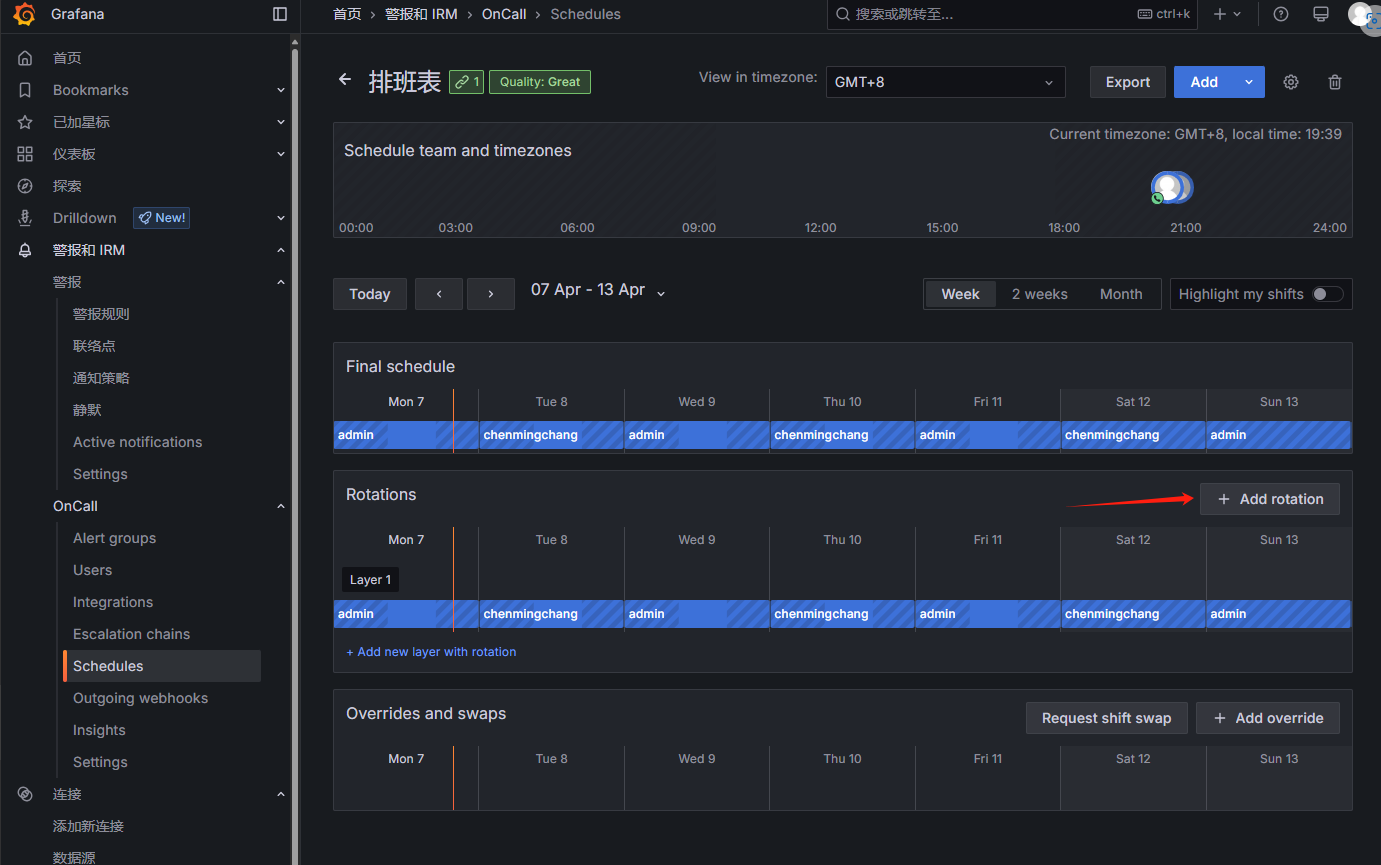This screenshot has width=1381, height=865.
Task: Open the news panel icon in top bar
Action: (x=1321, y=14)
